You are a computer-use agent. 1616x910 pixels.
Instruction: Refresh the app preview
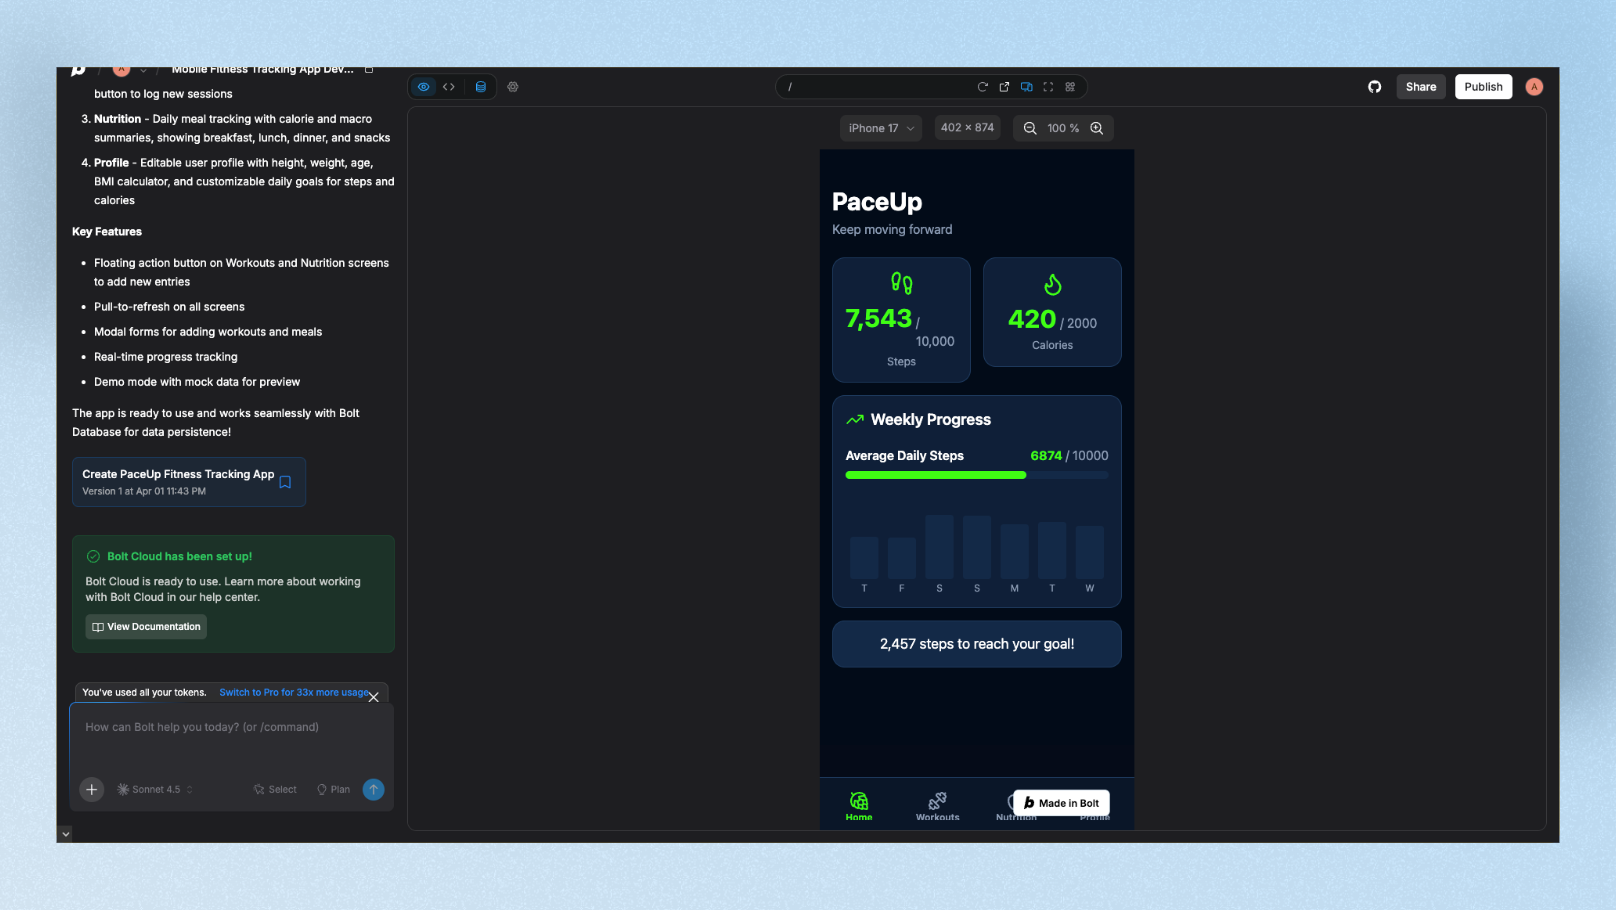pos(982,87)
